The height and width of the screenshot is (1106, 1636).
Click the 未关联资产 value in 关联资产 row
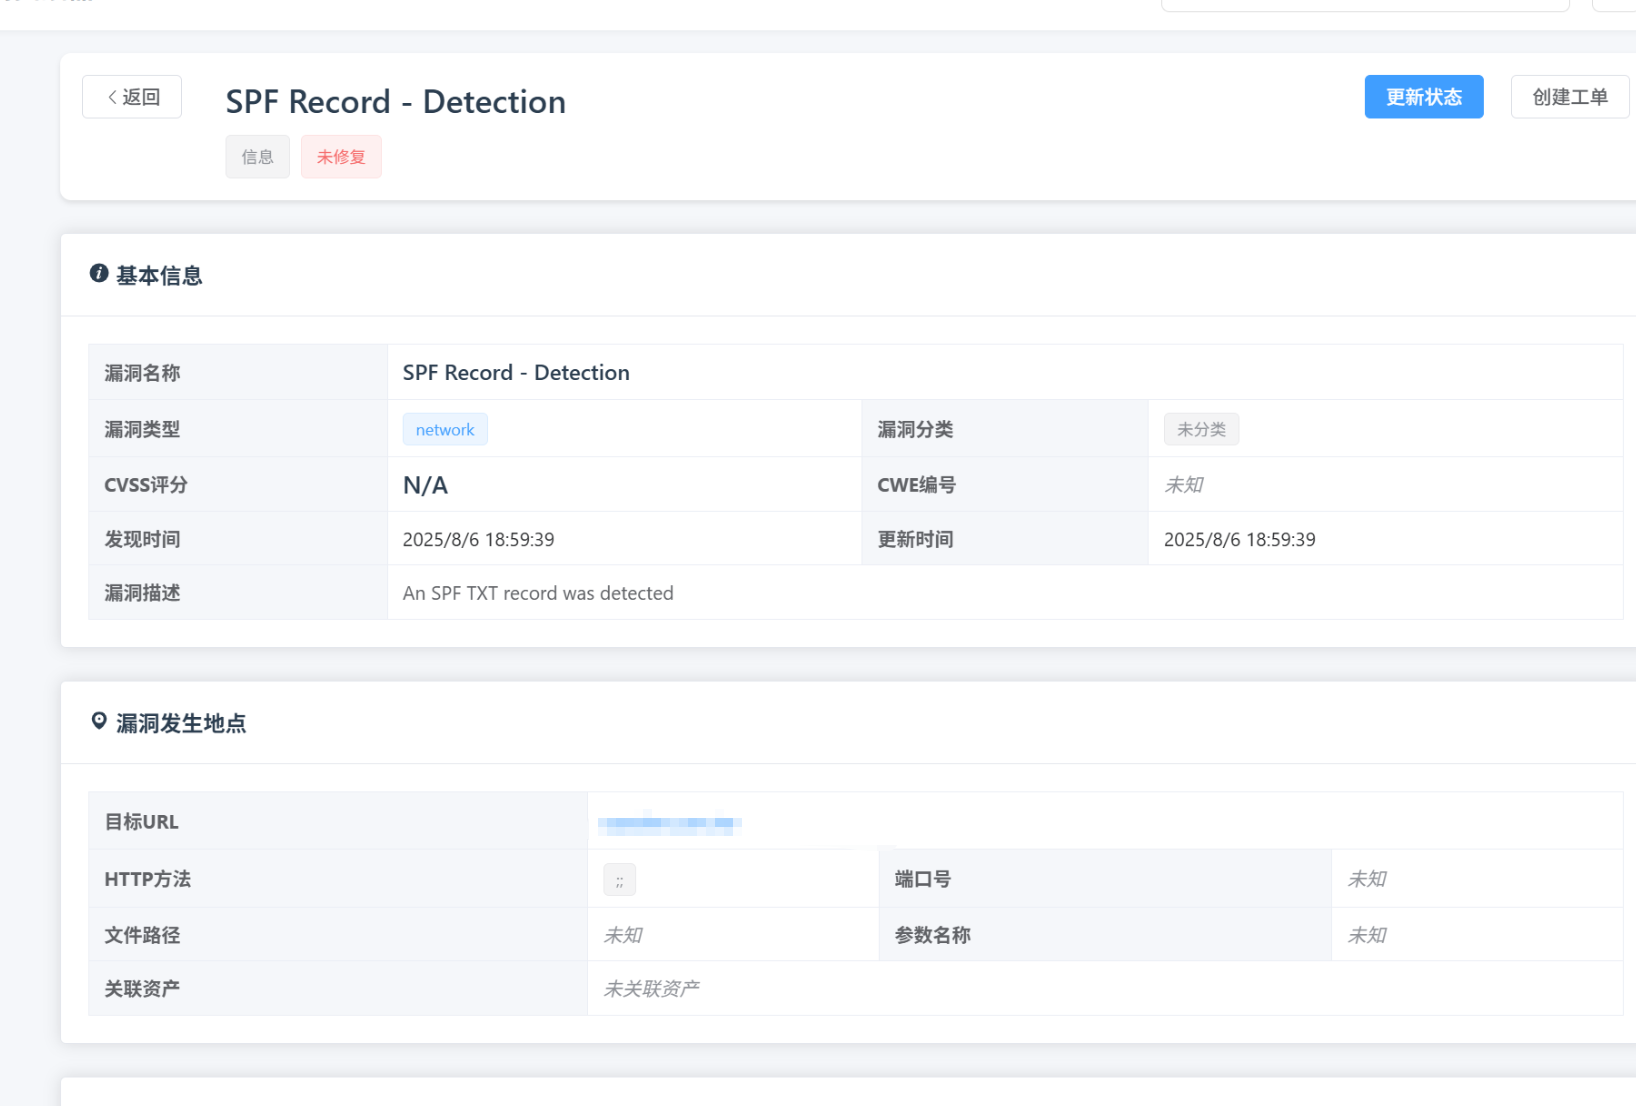(651, 989)
